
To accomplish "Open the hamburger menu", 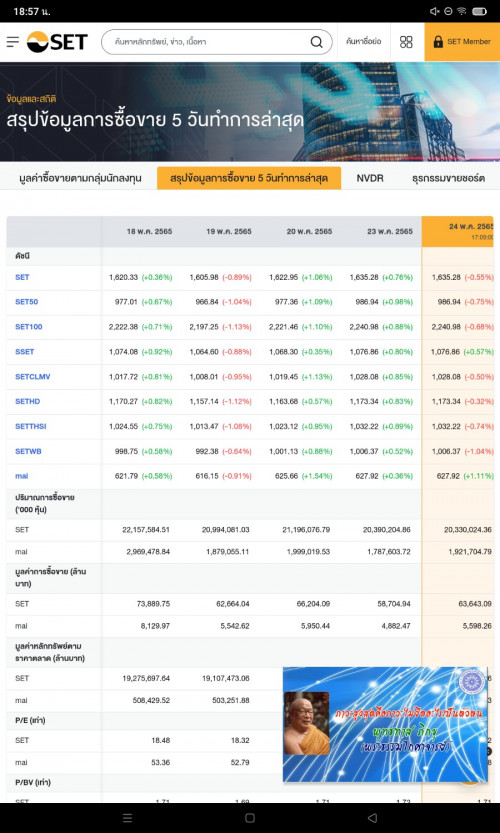I will tap(13, 41).
